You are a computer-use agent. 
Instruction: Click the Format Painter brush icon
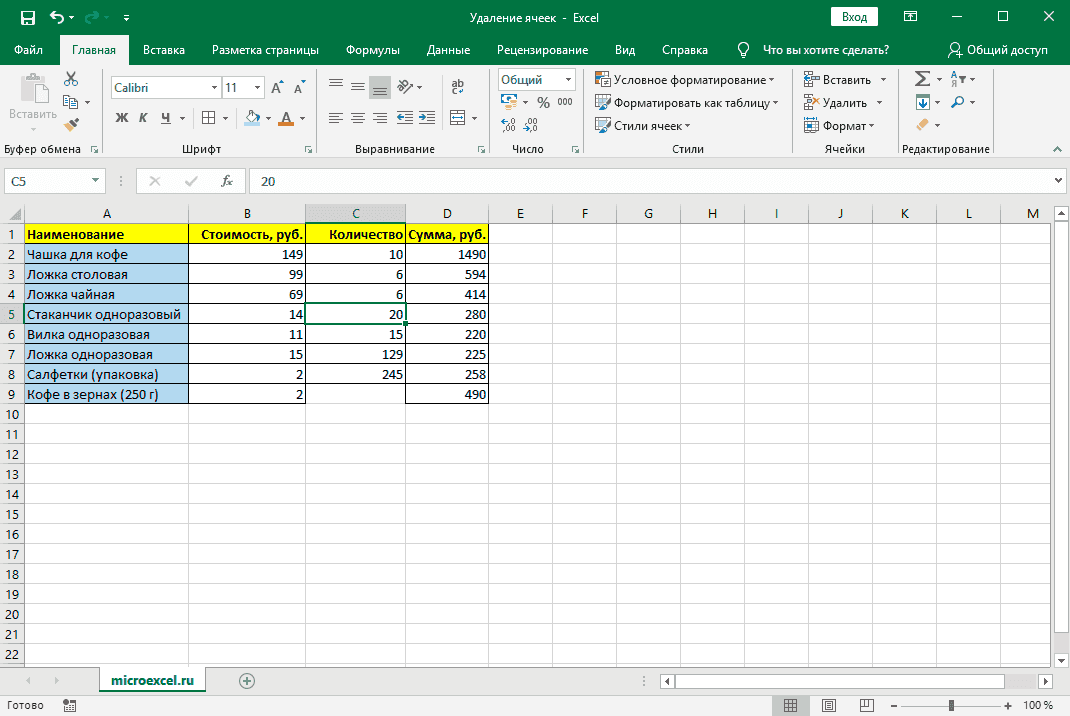coord(71,125)
